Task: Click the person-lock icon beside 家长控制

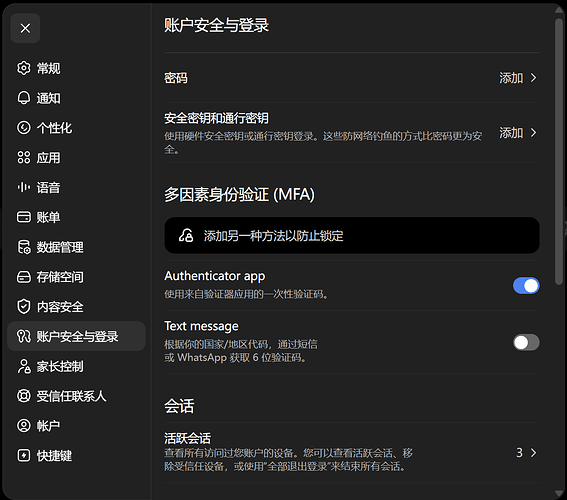Action: pos(24,366)
